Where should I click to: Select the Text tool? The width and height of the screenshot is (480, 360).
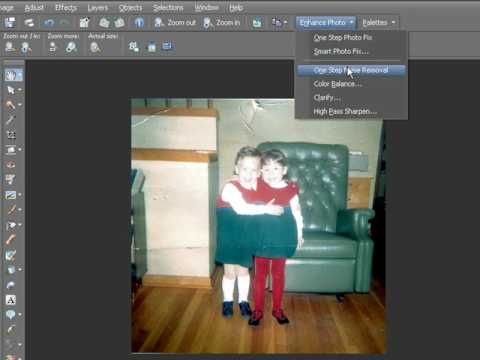tap(11, 300)
